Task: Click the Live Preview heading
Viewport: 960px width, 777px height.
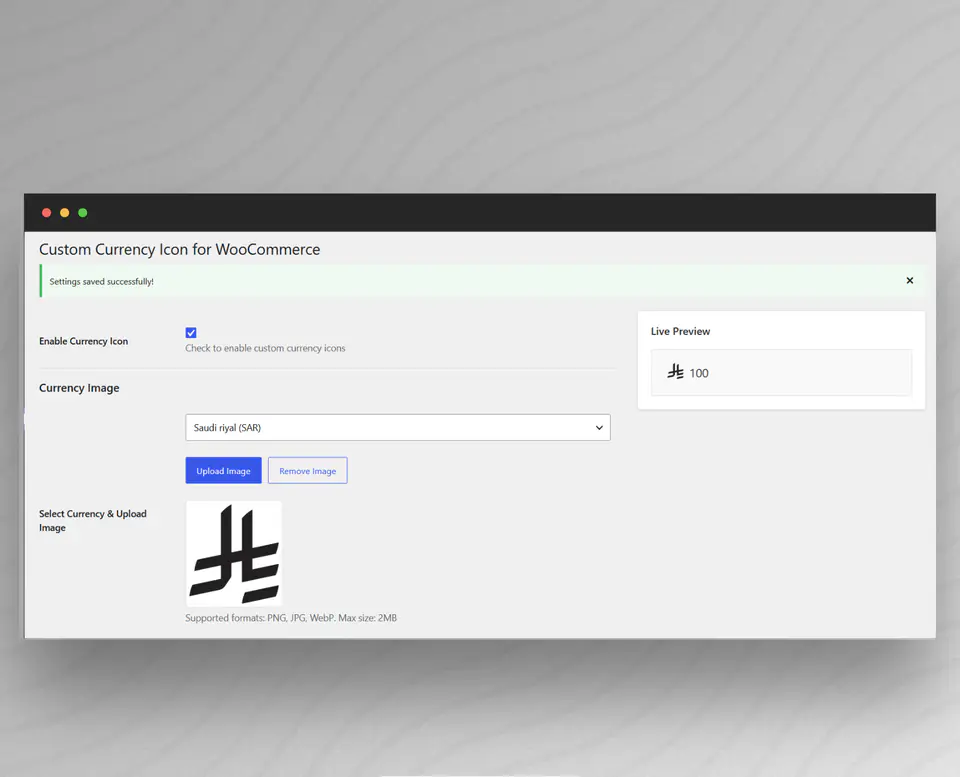Action: [x=680, y=331]
